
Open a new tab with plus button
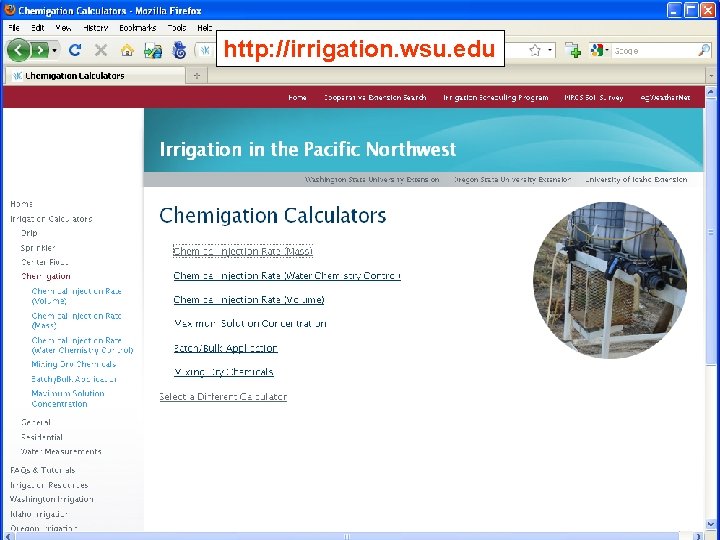click(x=197, y=76)
